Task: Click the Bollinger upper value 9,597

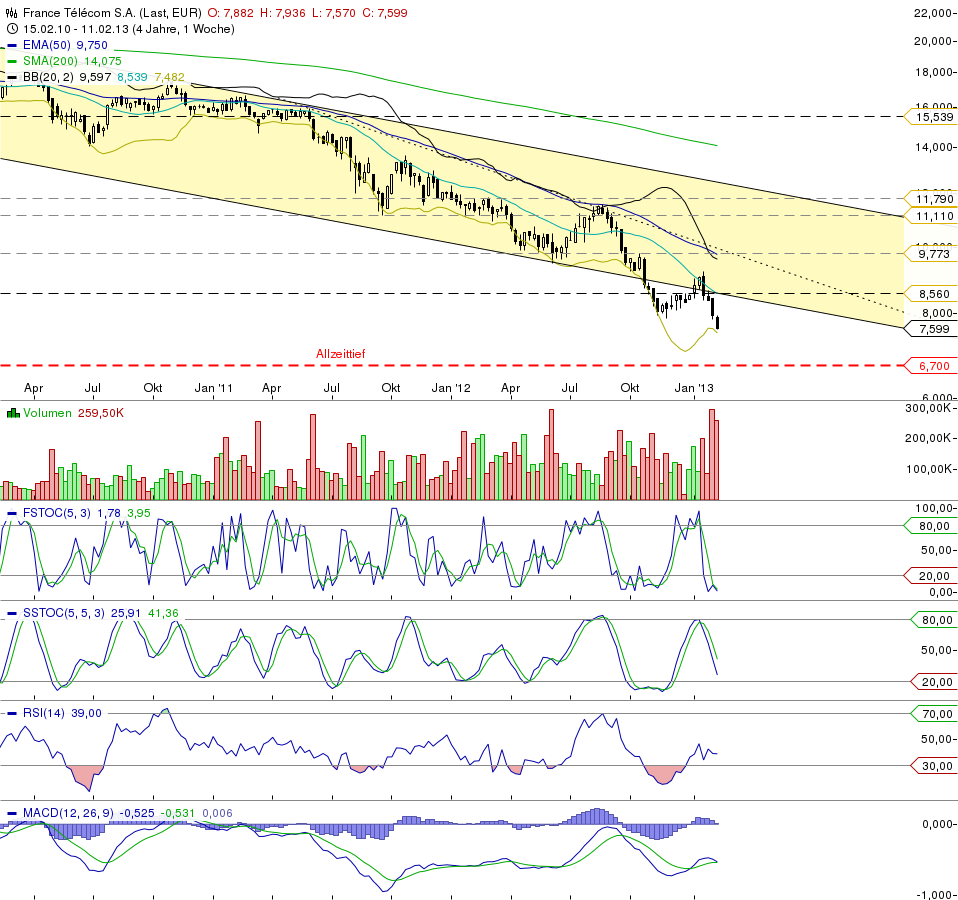Action: [95, 77]
